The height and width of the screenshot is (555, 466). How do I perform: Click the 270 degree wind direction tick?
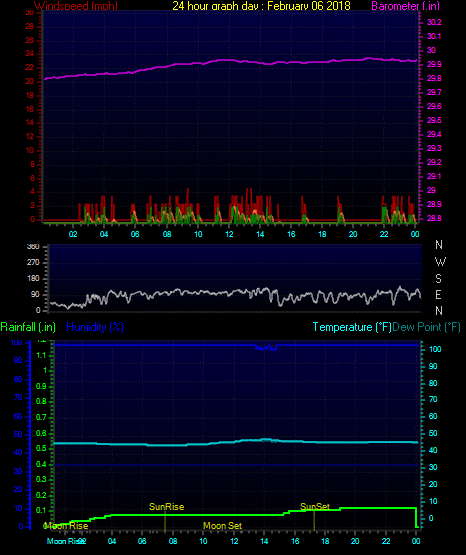33,263
